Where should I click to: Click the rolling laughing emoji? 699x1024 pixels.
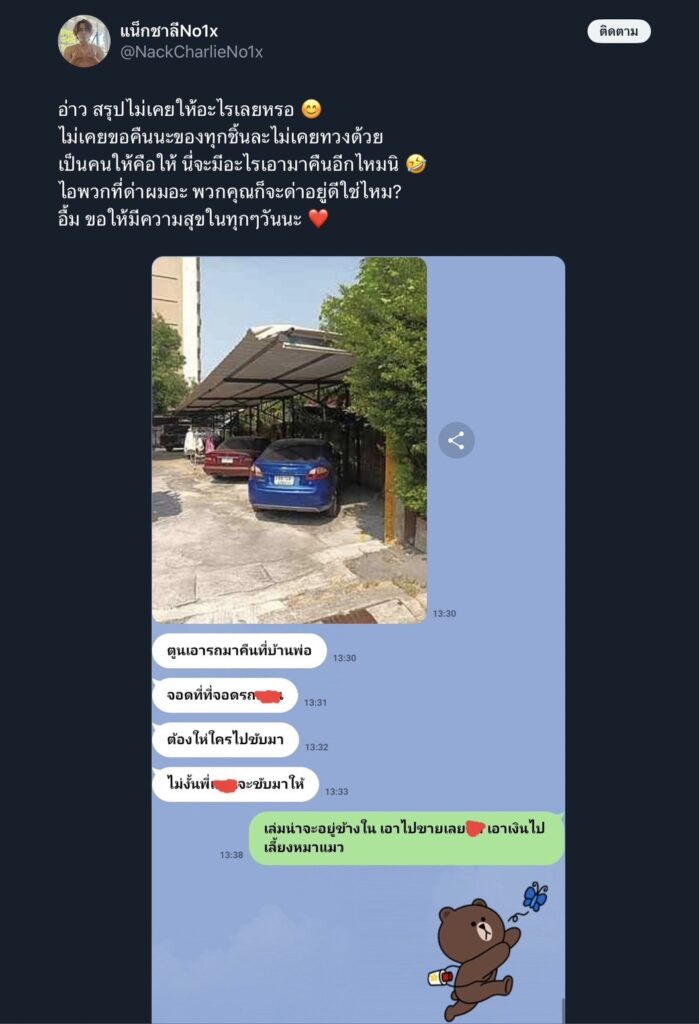tap(416, 163)
